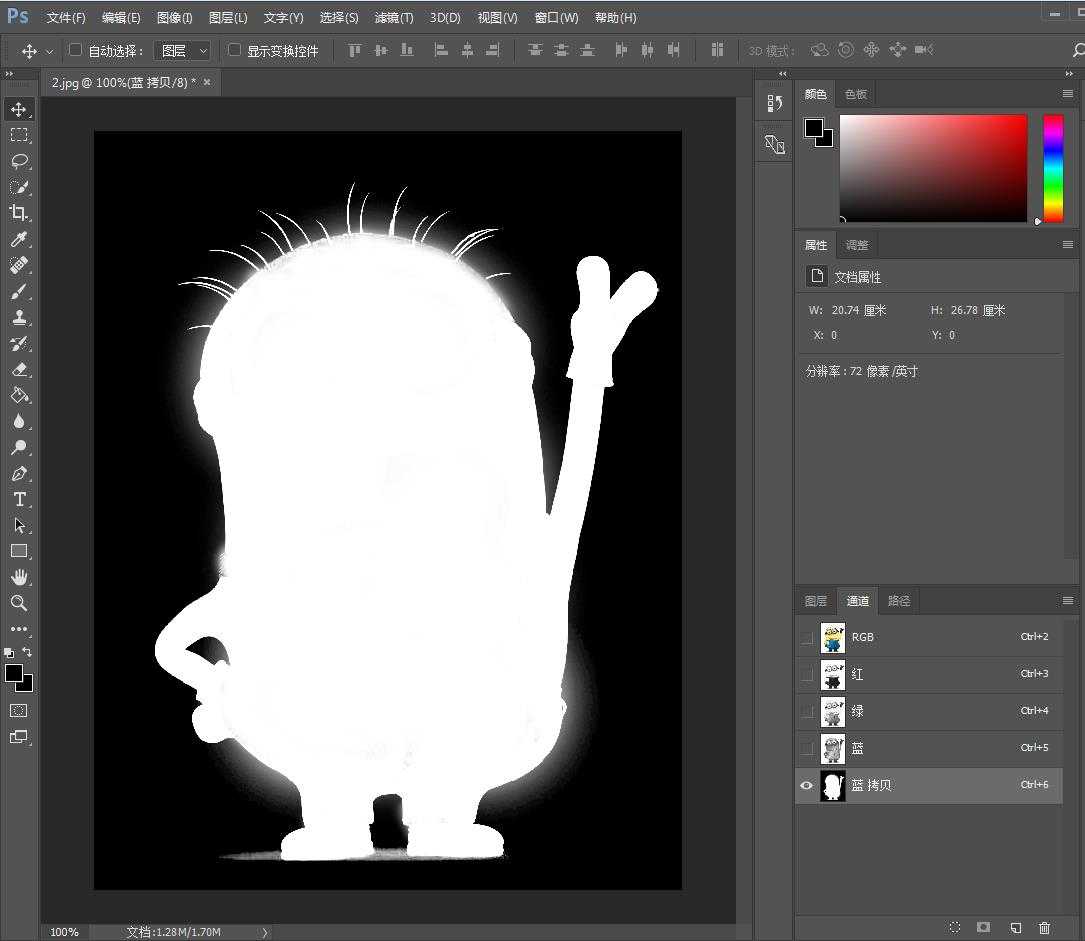This screenshot has width=1085, height=941.
Task: Expand the status bar info arrow
Action: point(264,933)
